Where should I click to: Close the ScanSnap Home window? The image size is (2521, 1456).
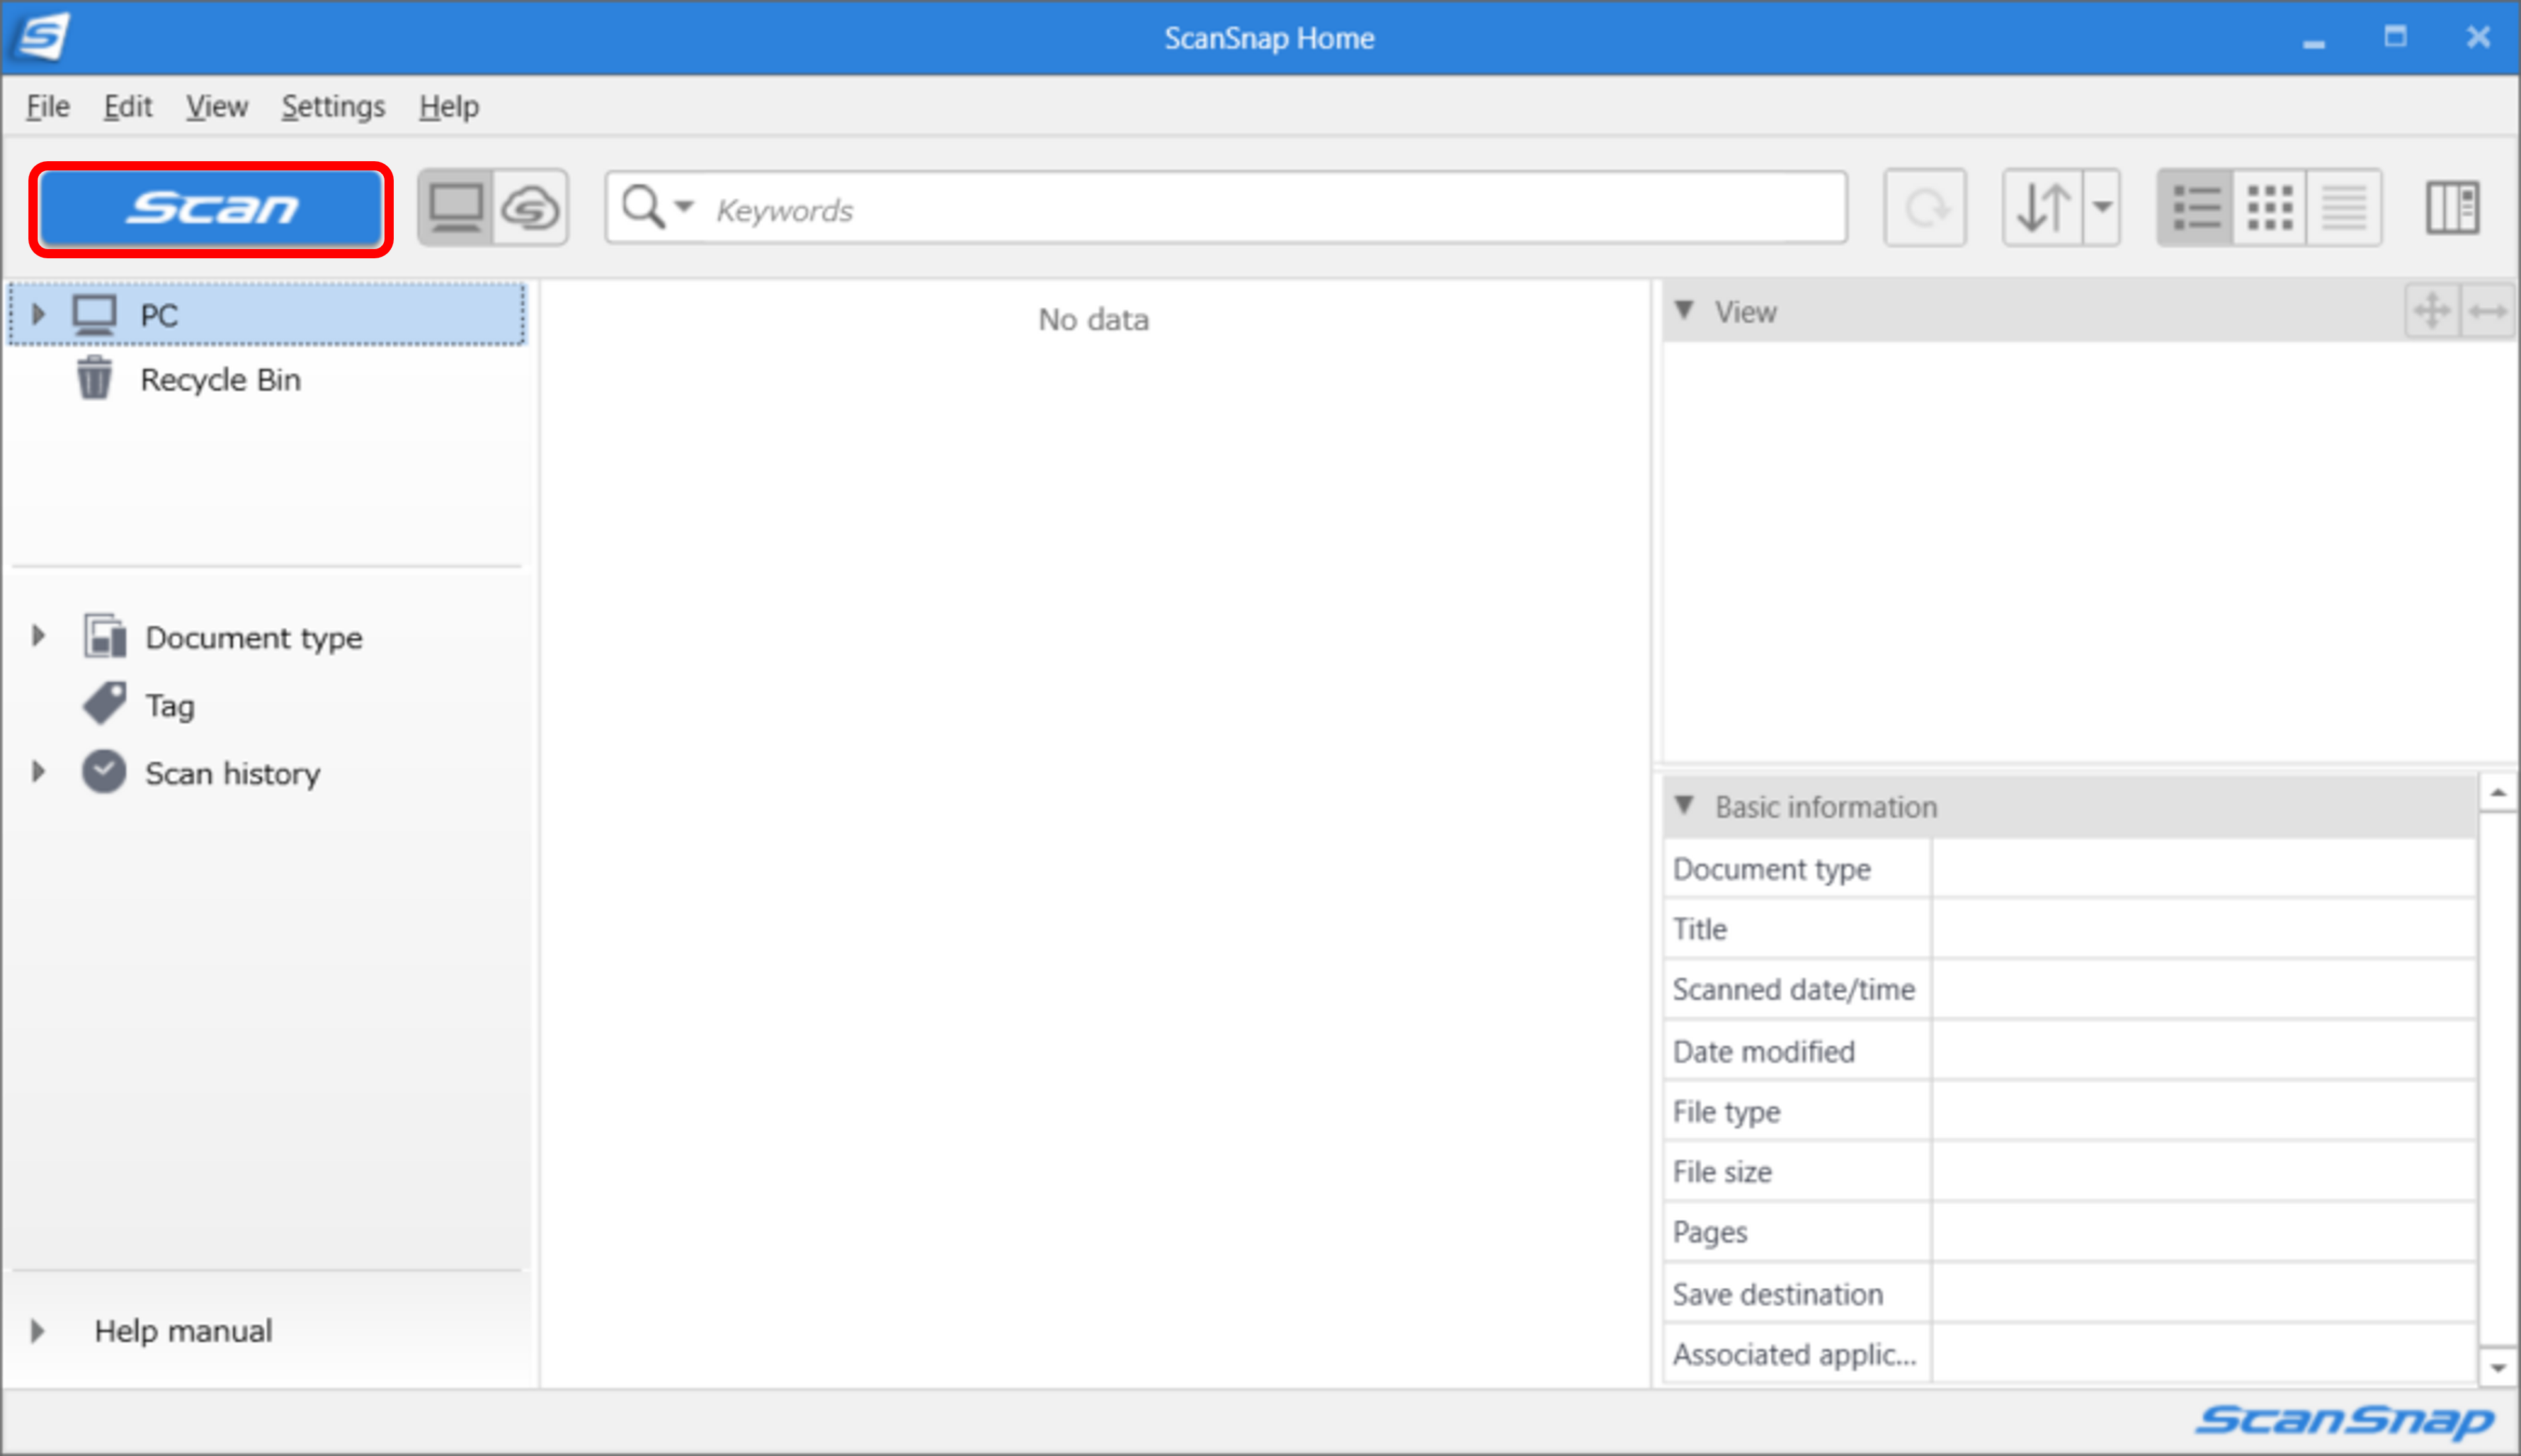click(x=2479, y=37)
